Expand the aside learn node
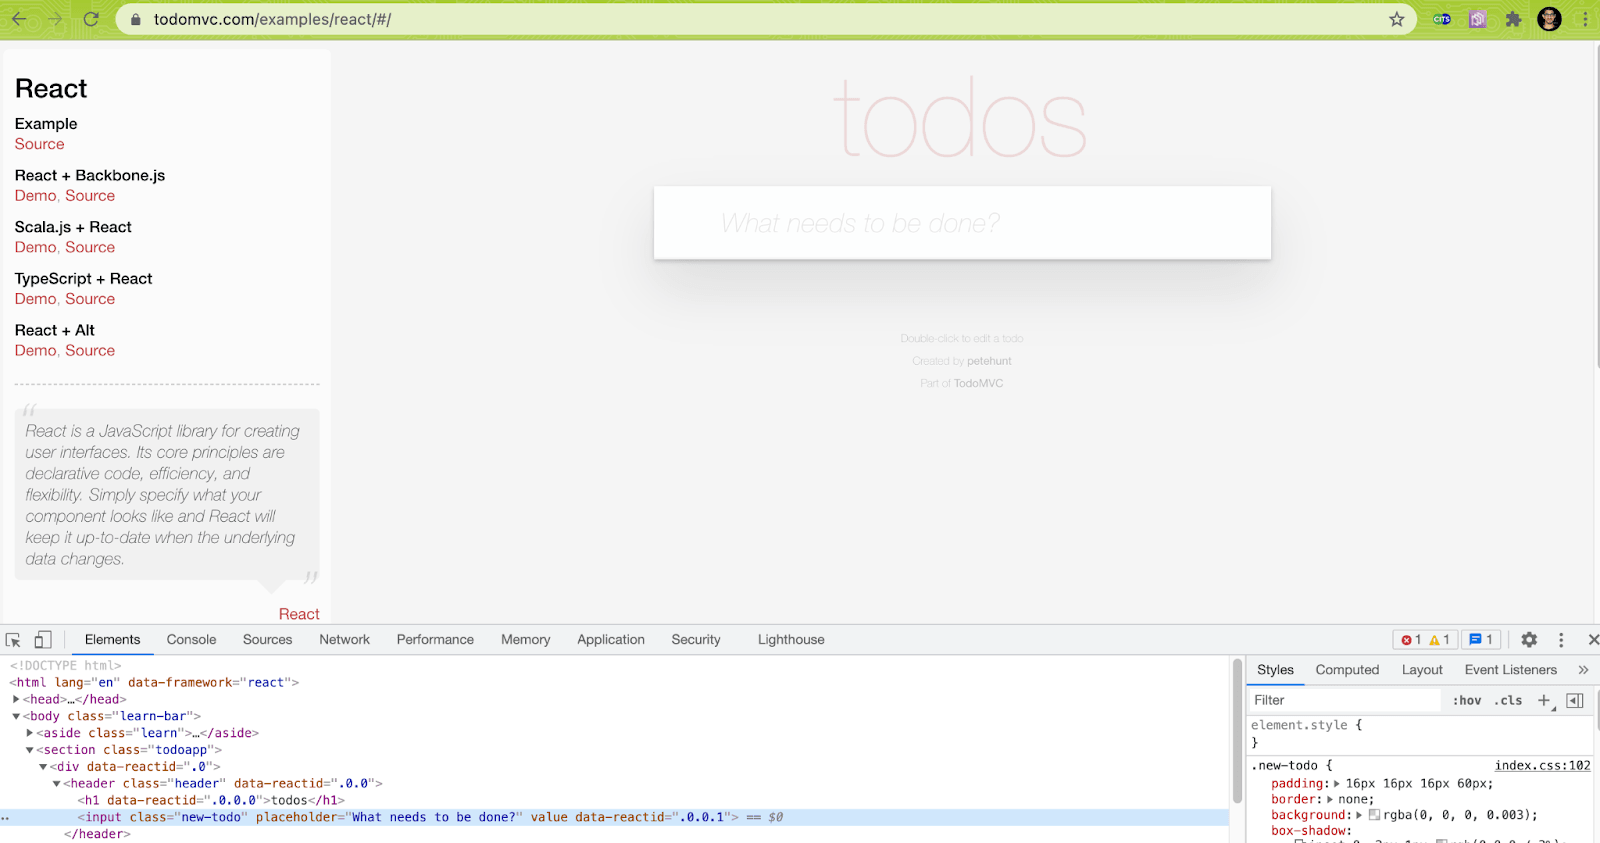 click(30, 733)
